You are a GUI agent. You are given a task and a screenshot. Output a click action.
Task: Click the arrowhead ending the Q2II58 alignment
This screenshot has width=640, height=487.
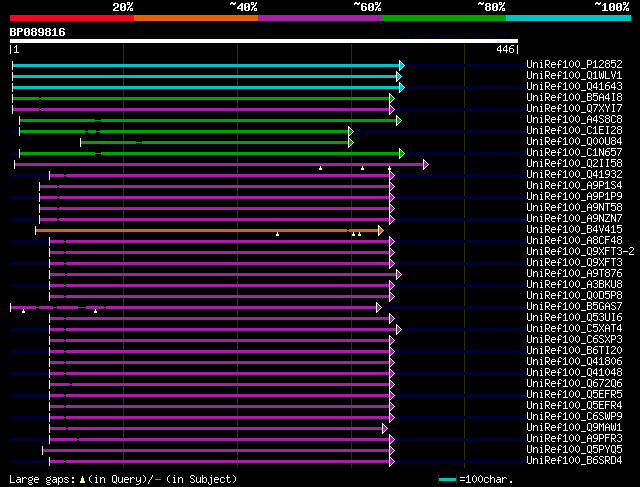(x=426, y=165)
